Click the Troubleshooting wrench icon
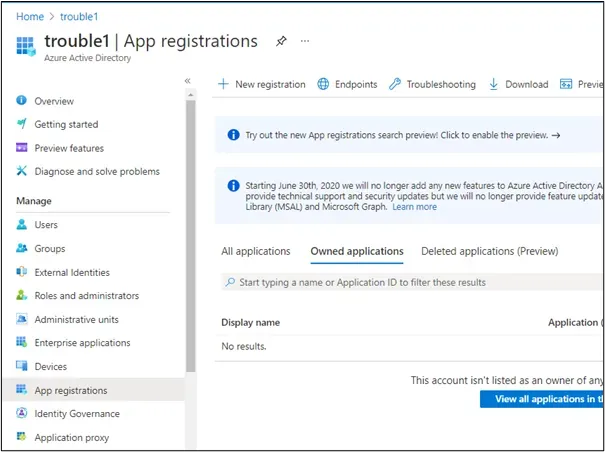Screen dimensions: 605x452 (395, 84)
